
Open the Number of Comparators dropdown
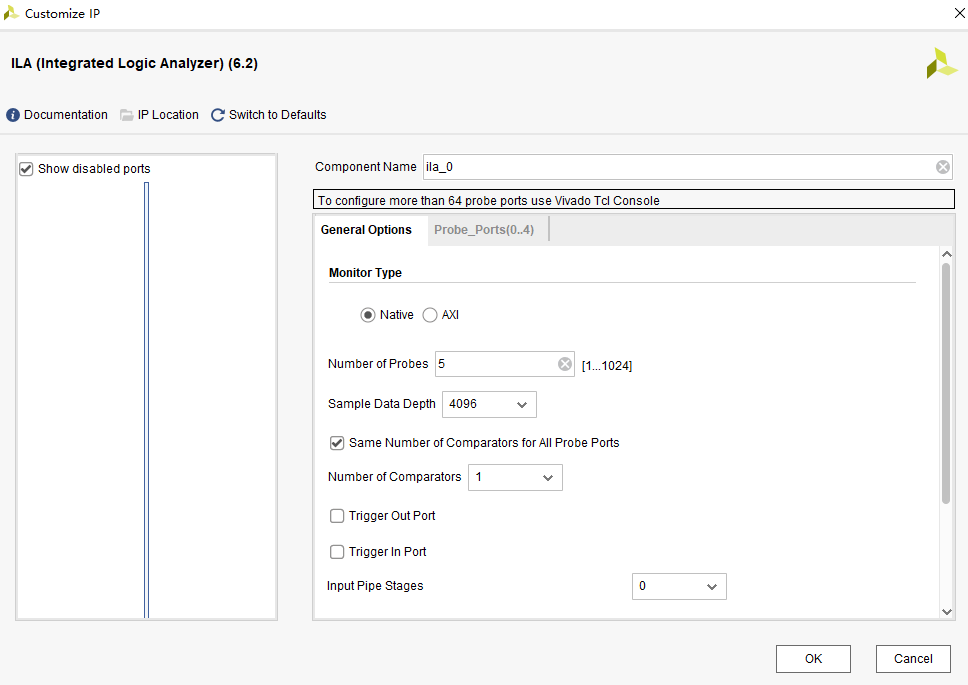(x=515, y=478)
